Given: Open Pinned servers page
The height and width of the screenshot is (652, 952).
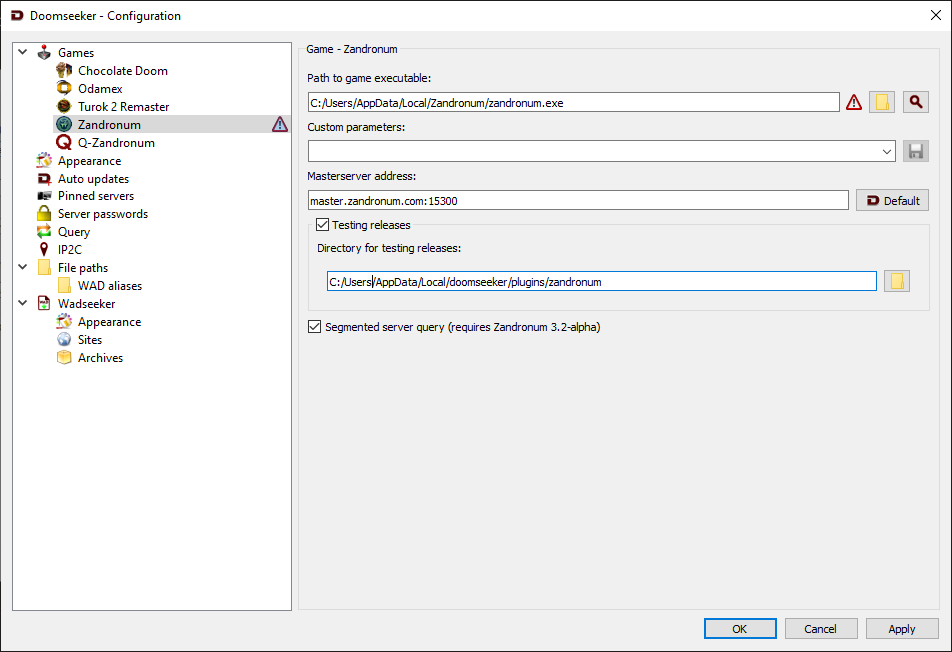Looking at the screenshot, I should pyautogui.click(x=96, y=196).
